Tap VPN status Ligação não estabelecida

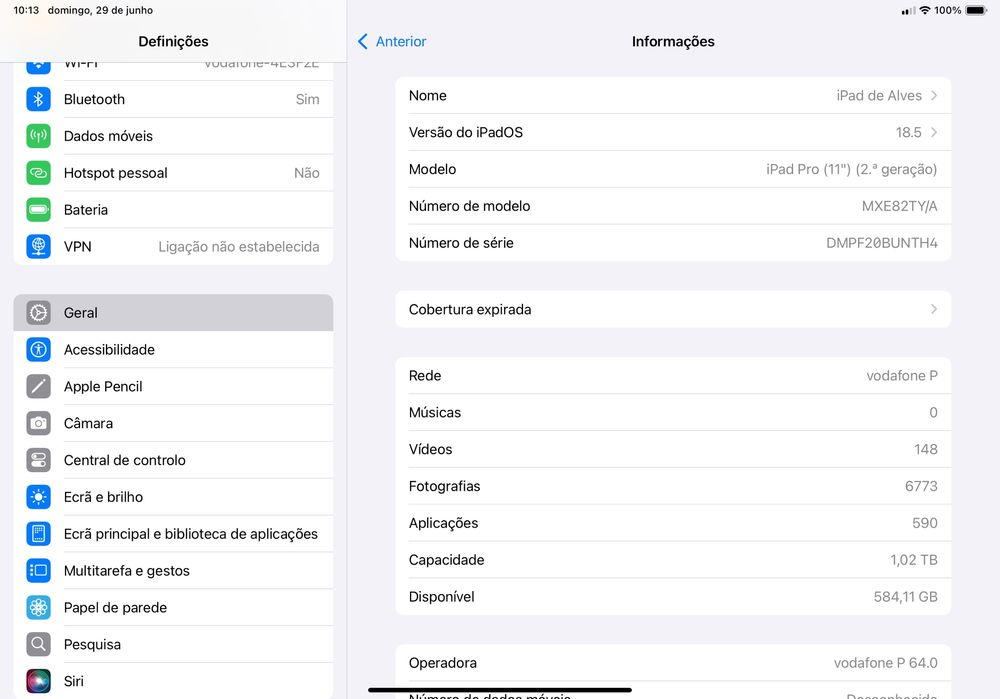click(239, 247)
